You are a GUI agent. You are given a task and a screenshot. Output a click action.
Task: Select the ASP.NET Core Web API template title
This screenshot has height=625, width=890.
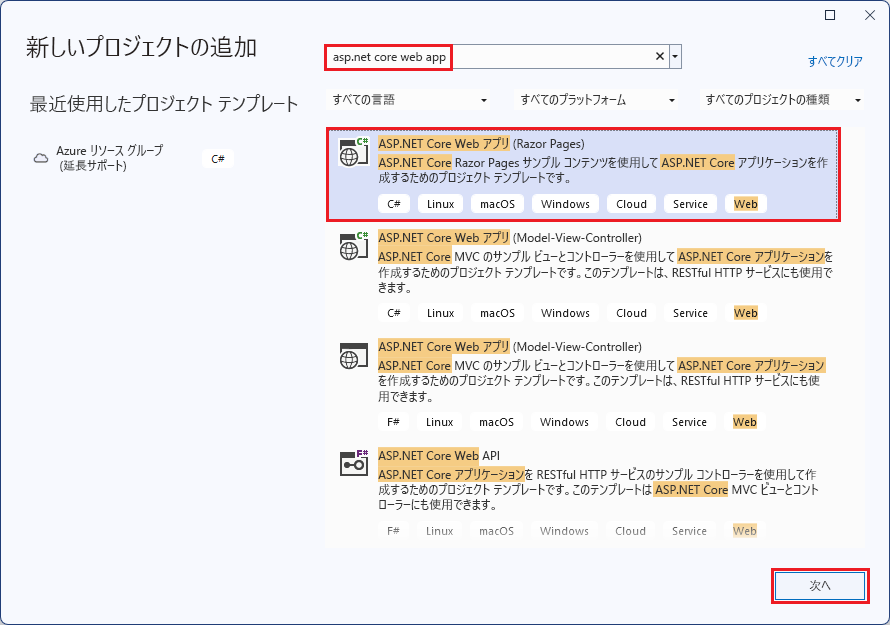coord(439,455)
